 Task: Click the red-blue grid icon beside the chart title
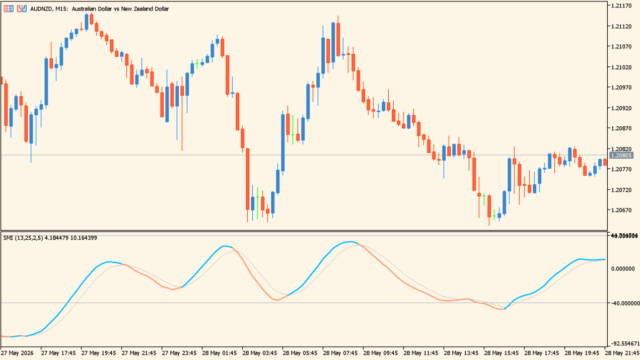click(x=9, y=9)
